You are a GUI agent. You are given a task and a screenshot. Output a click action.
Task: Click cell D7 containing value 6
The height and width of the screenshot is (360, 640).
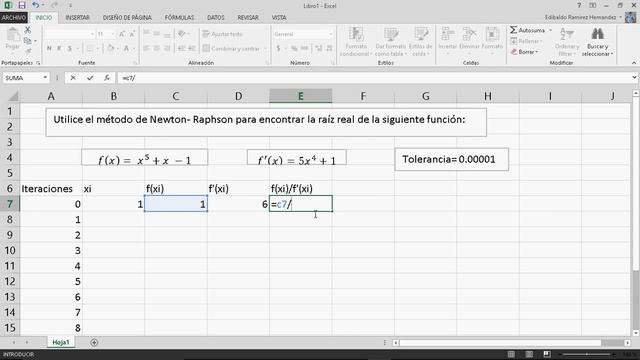coord(238,204)
